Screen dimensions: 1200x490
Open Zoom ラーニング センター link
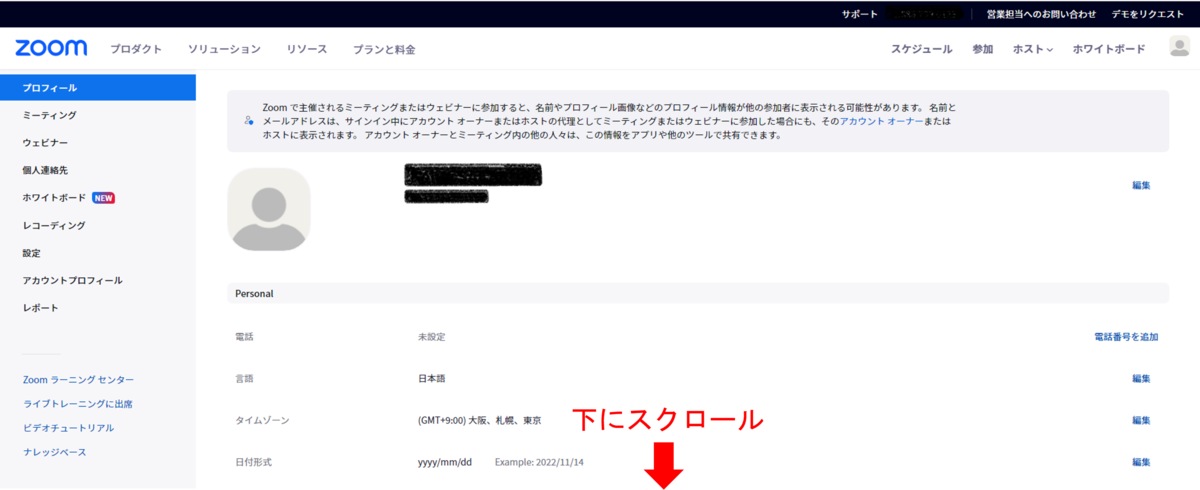(78, 380)
